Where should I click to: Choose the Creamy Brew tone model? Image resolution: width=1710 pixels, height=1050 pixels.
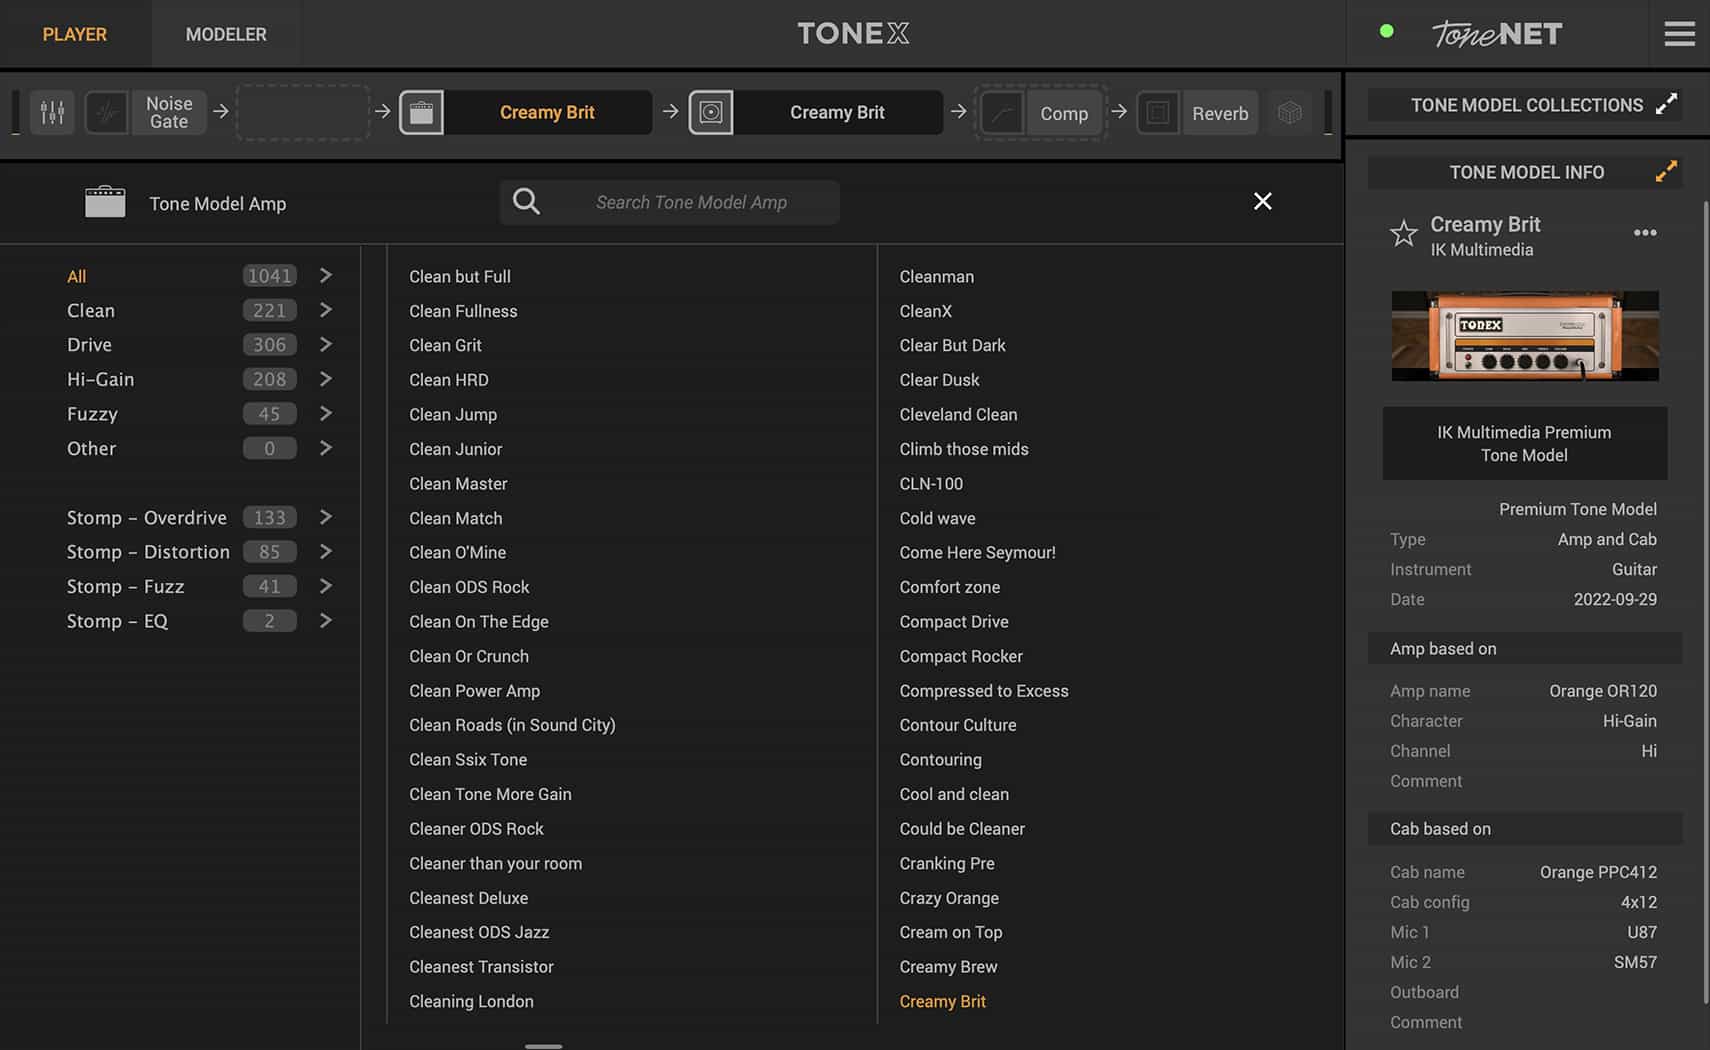(x=948, y=967)
